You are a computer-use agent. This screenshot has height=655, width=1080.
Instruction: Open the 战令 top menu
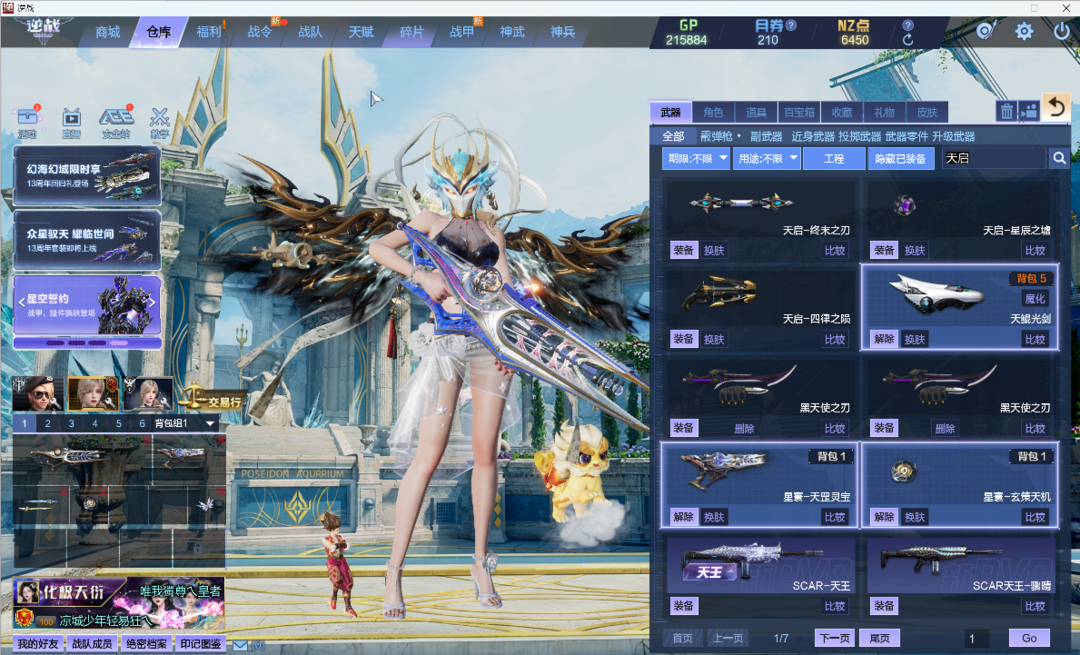coord(260,32)
